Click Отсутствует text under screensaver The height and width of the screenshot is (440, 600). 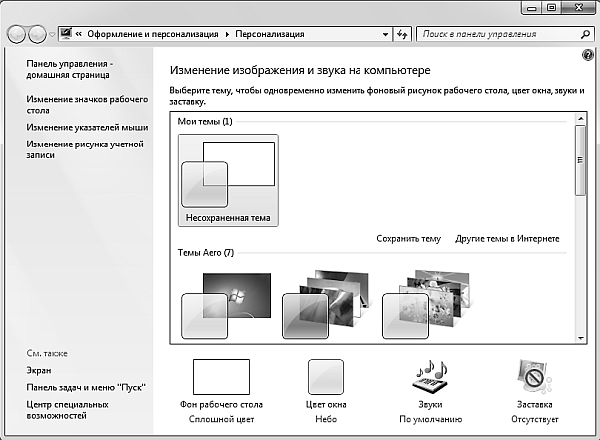pyautogui.click(x=535, y=419)
